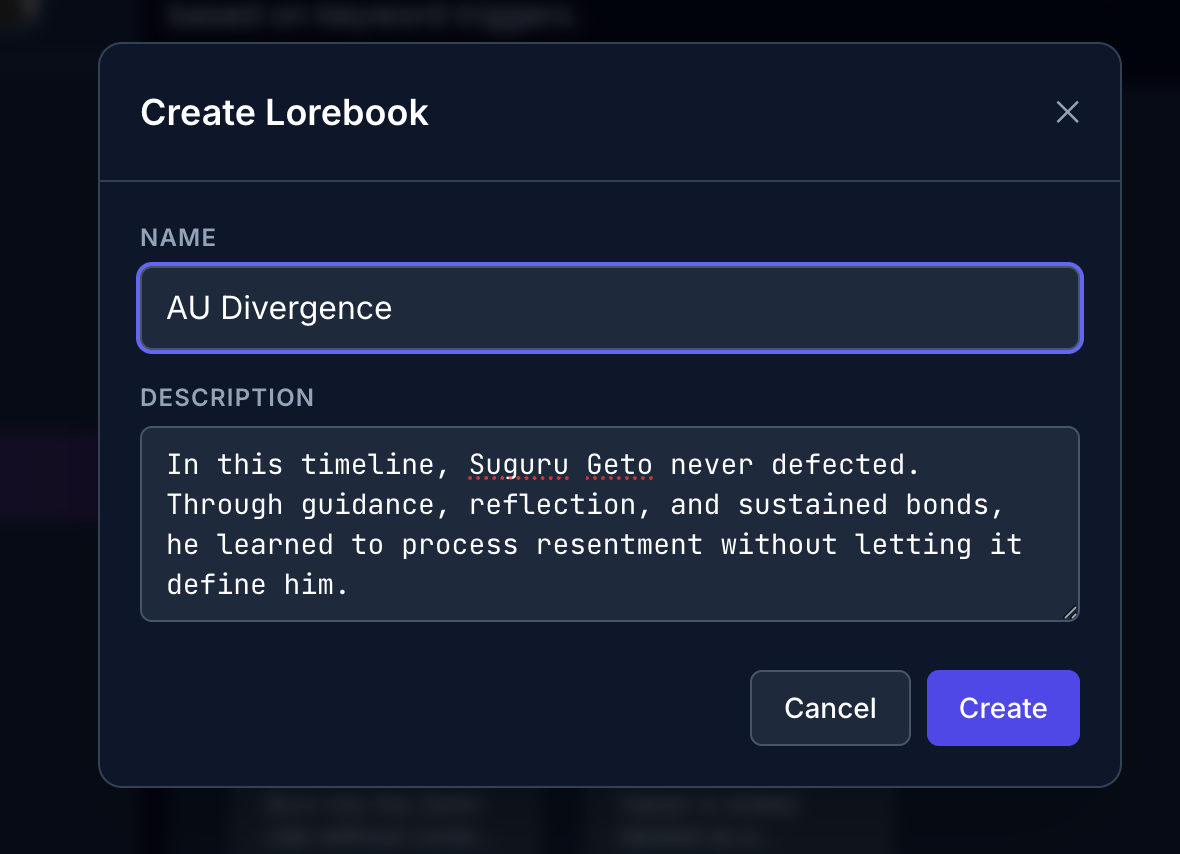Click the Create button
Screen dimensions: 1180x854
click(x=1002, y=708)
